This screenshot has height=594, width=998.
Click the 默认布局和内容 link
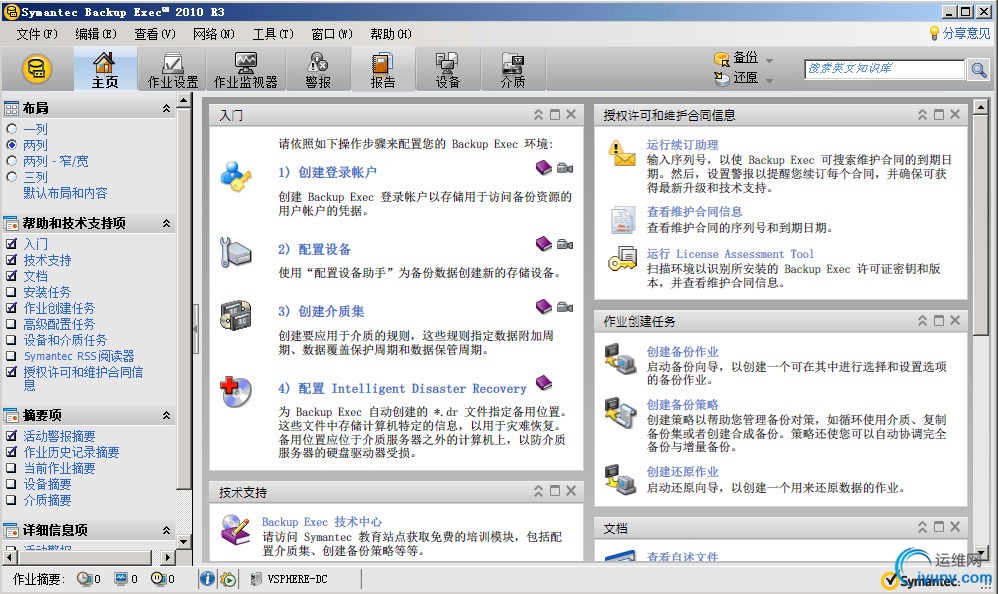tap(66, 193)
